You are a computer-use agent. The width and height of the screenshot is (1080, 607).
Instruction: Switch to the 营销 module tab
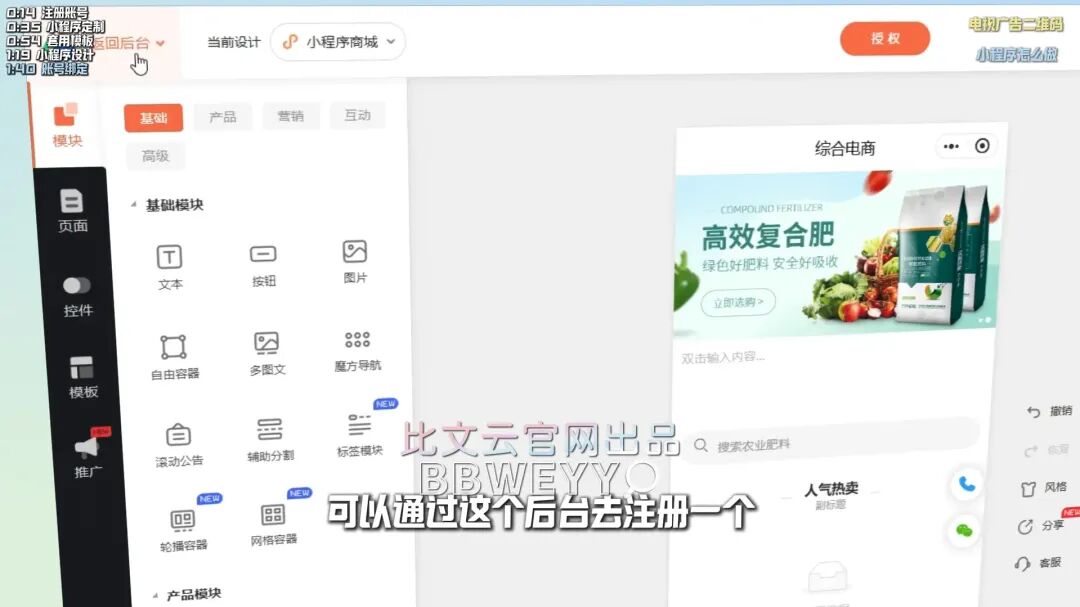click(291, 116)
